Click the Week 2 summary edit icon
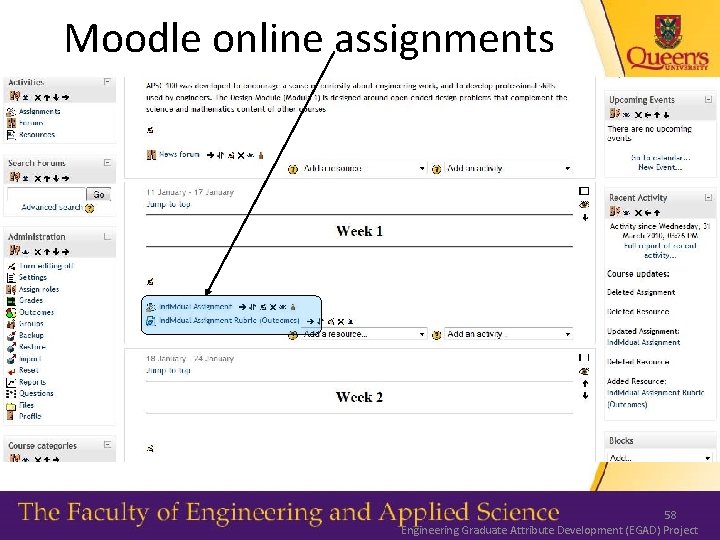The image size is (720, 540). pos(150,448)
